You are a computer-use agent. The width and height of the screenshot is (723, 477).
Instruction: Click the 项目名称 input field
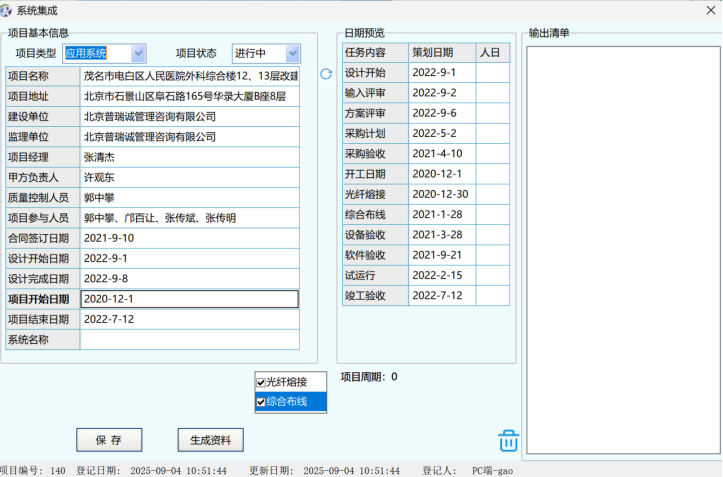click(x=190, y=76)
